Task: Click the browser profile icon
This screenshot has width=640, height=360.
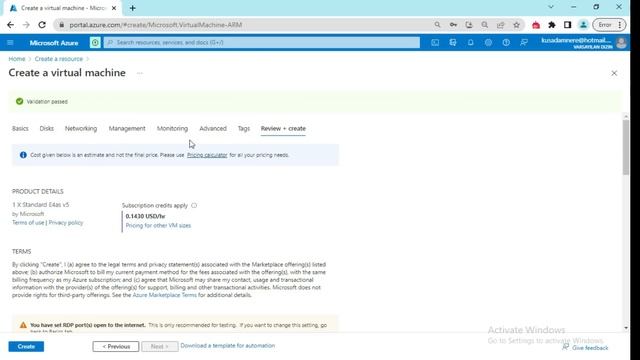Action: (583, 25)
